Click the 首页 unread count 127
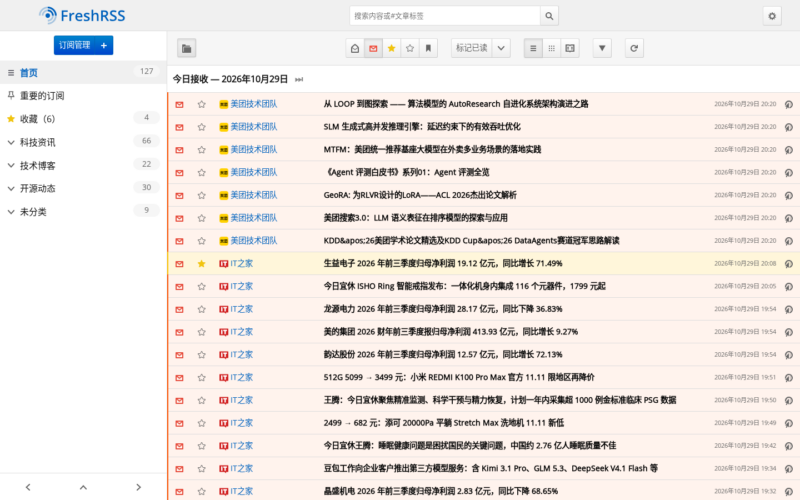Viewport: 800px width, 500px height. coord(146,71)
